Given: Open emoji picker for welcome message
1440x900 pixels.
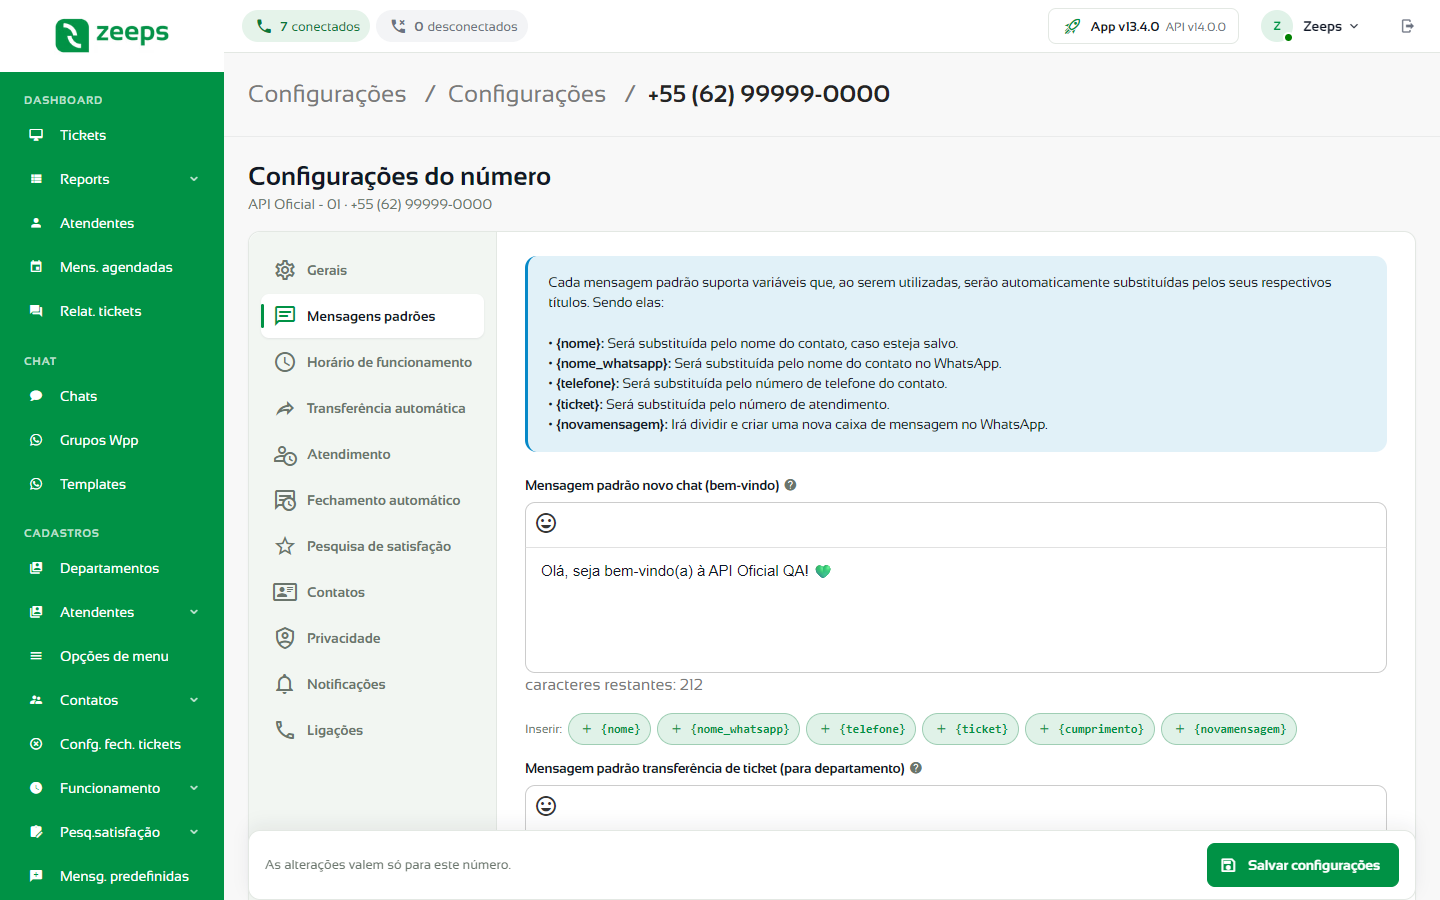Looking at the screenshot, I should tap(546, 523).
